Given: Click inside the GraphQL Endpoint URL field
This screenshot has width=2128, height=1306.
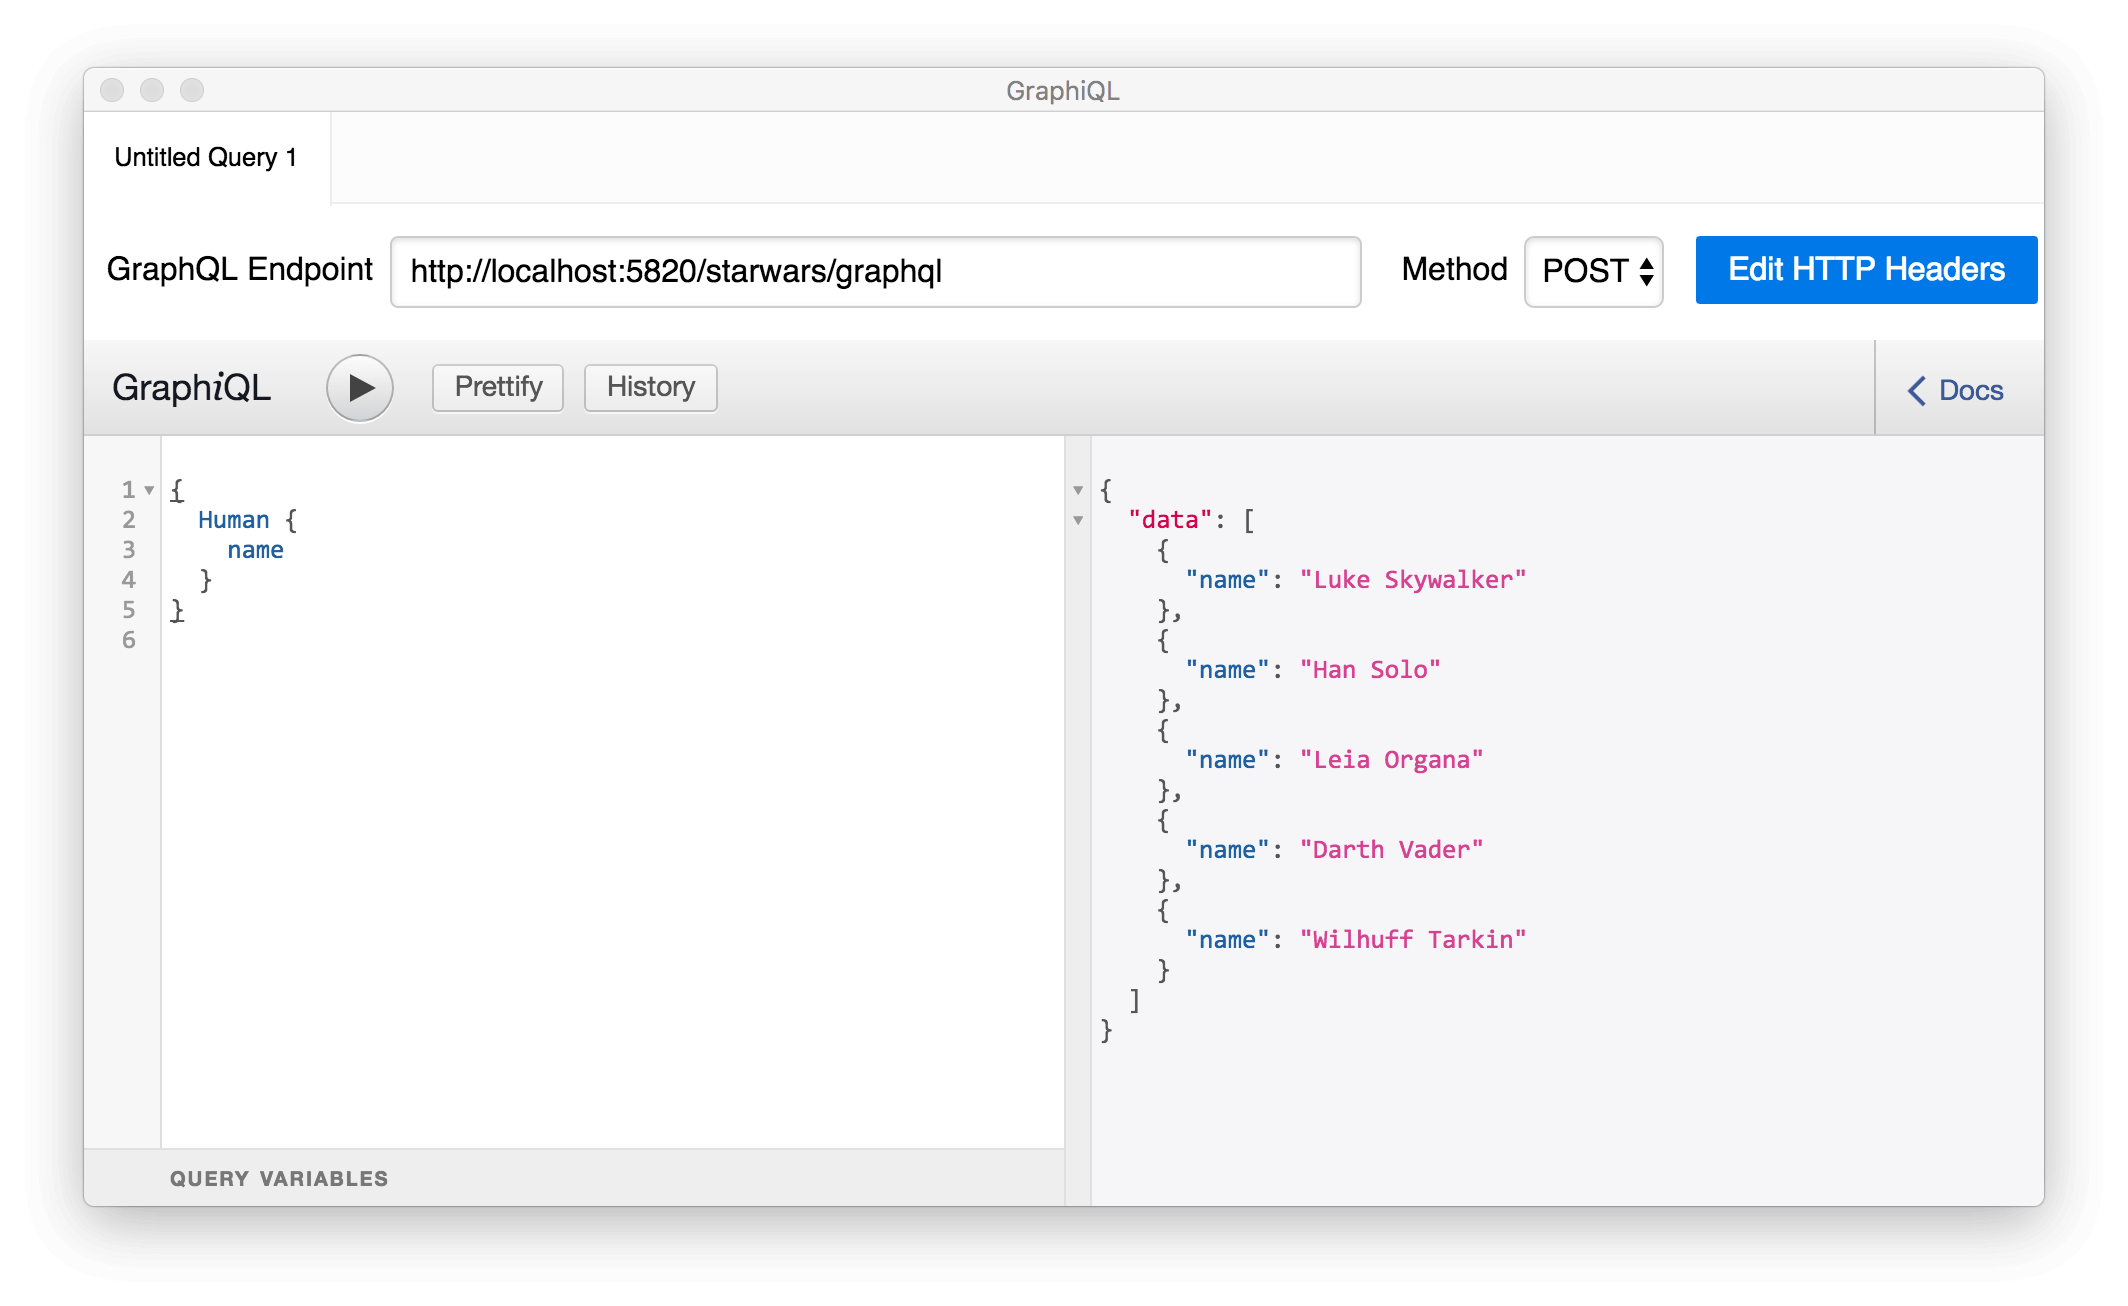Looking at the screenshot, I should [875, 270].
